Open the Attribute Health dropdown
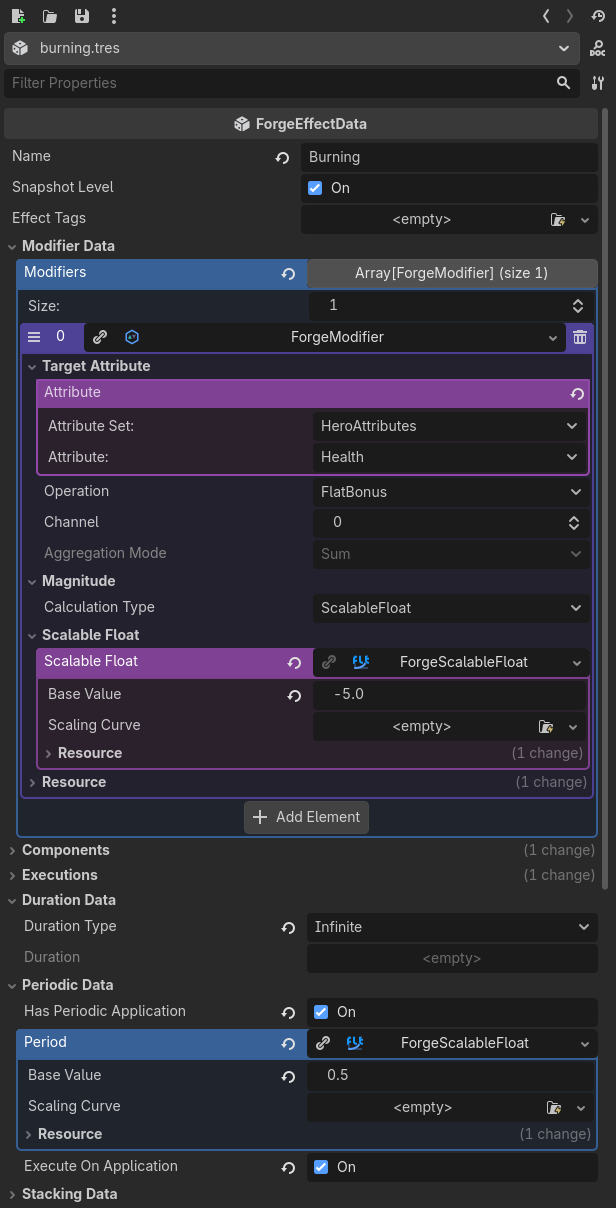This screenshot has height=1208, width=616. pyautogui.click(x=450, y=457)
